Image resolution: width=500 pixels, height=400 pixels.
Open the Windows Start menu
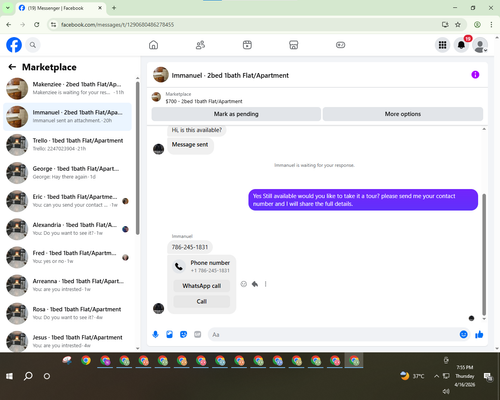point(9,376)
